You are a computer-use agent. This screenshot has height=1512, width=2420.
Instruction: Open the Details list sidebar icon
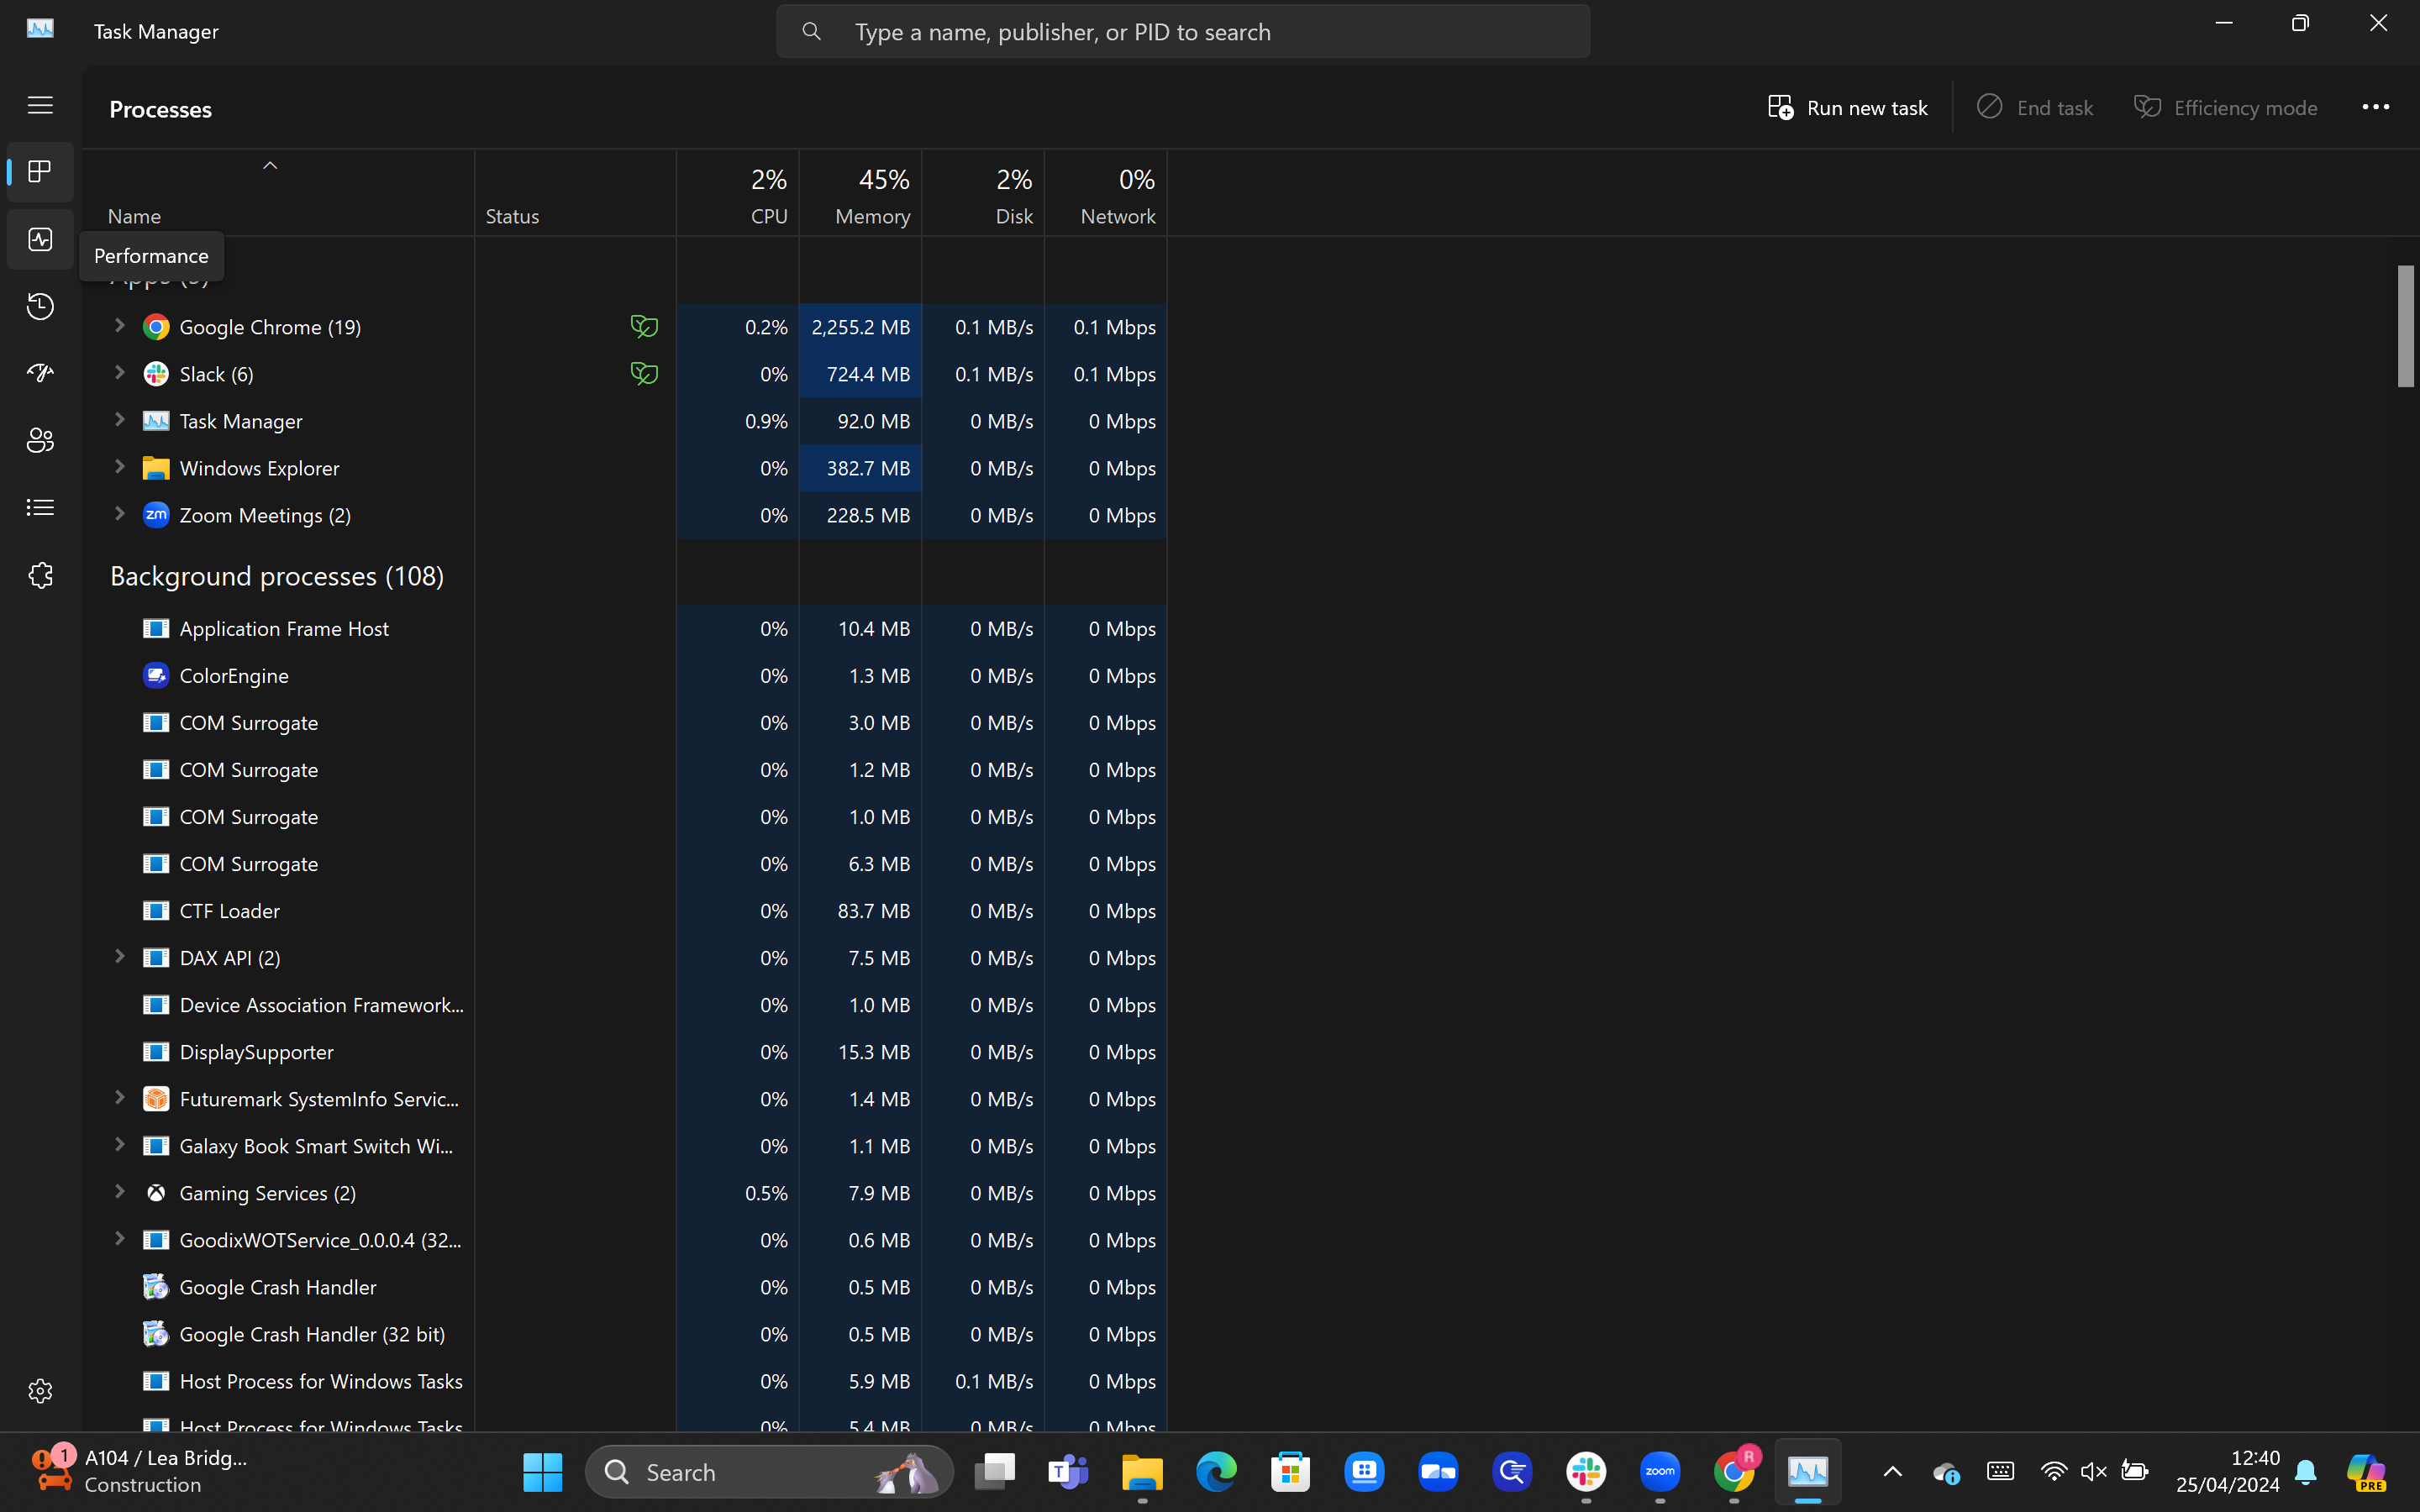tap(40, 508)
